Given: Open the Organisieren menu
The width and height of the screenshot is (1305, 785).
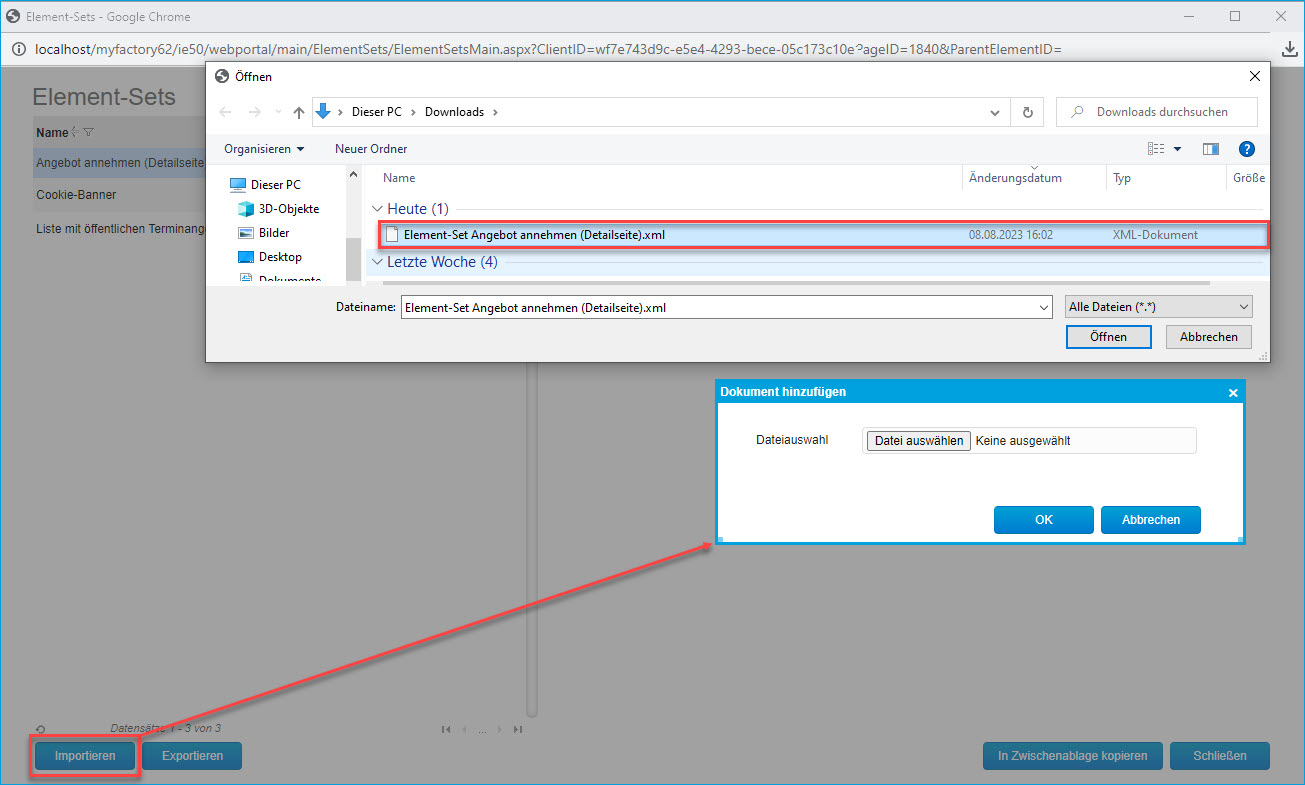Looking at the screenshot, I should tap(264, 149).
